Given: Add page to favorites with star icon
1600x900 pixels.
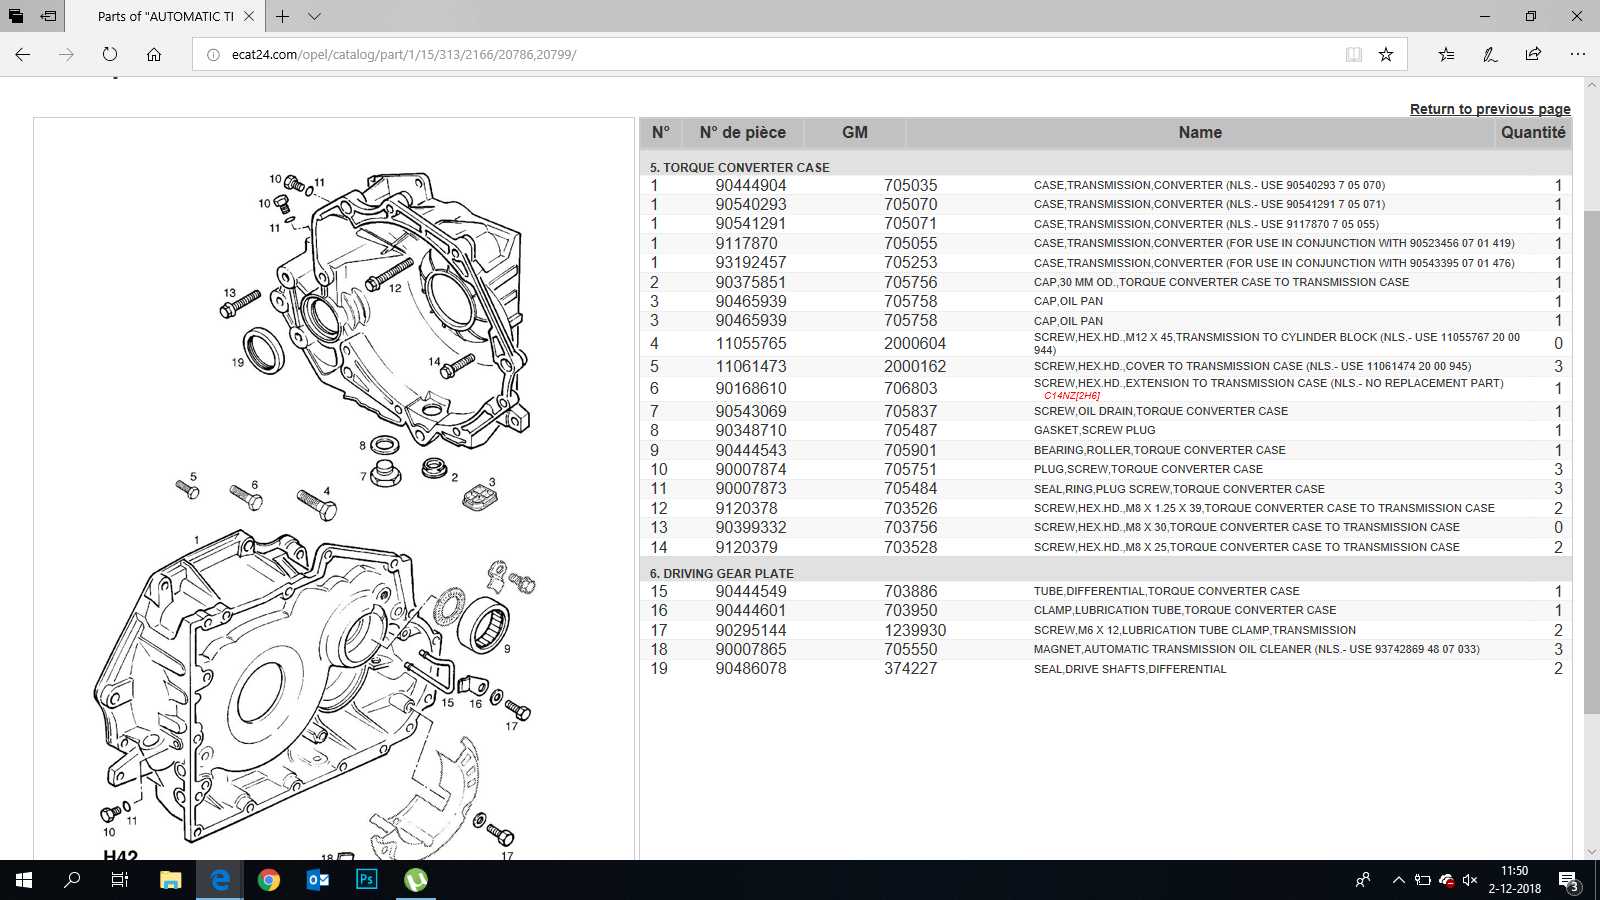Looking at the screenshot, I should tap(1386, 54).
